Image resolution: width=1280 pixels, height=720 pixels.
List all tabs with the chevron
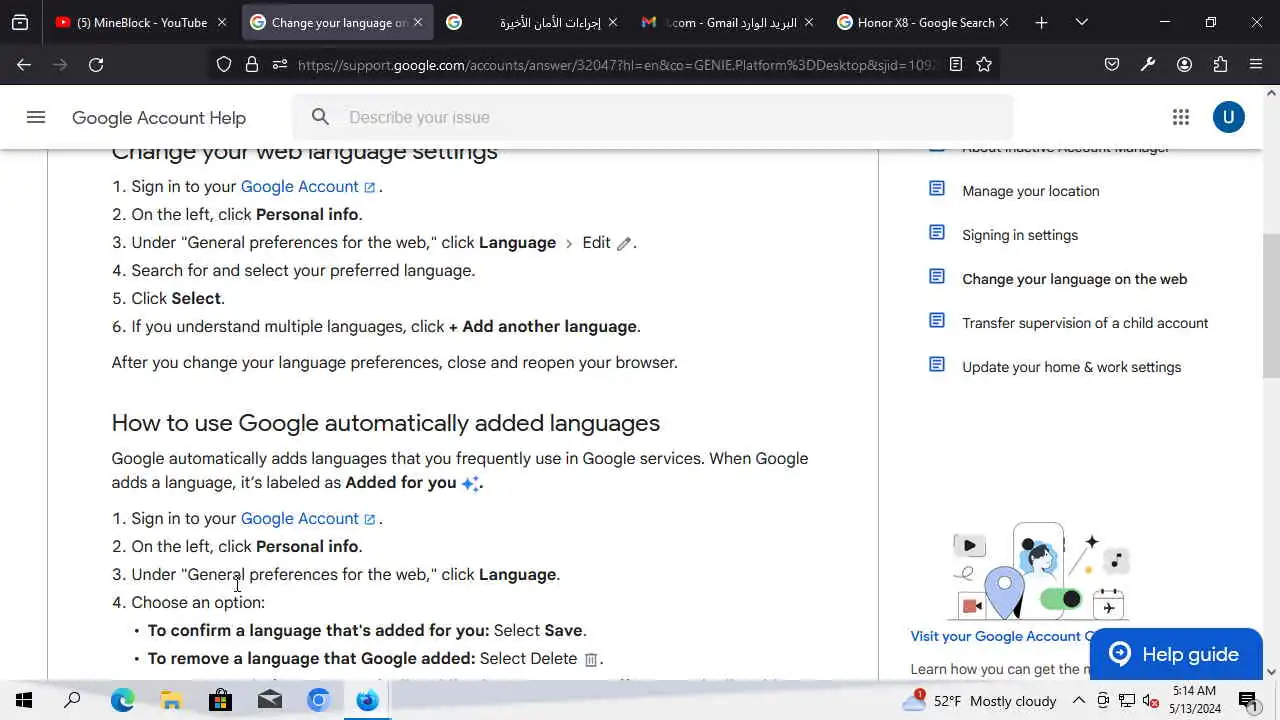coord(1081,22)
